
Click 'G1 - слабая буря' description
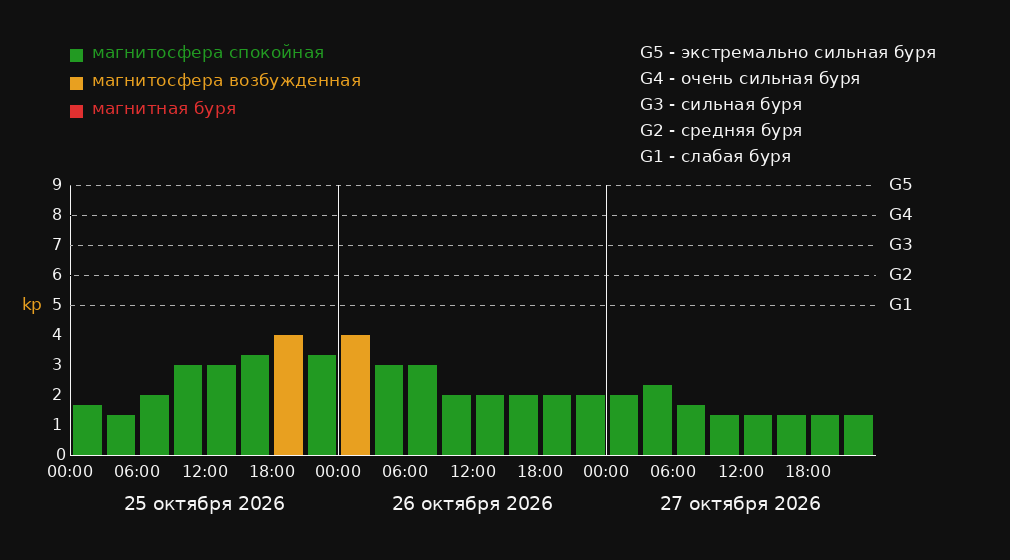(715, 157)
